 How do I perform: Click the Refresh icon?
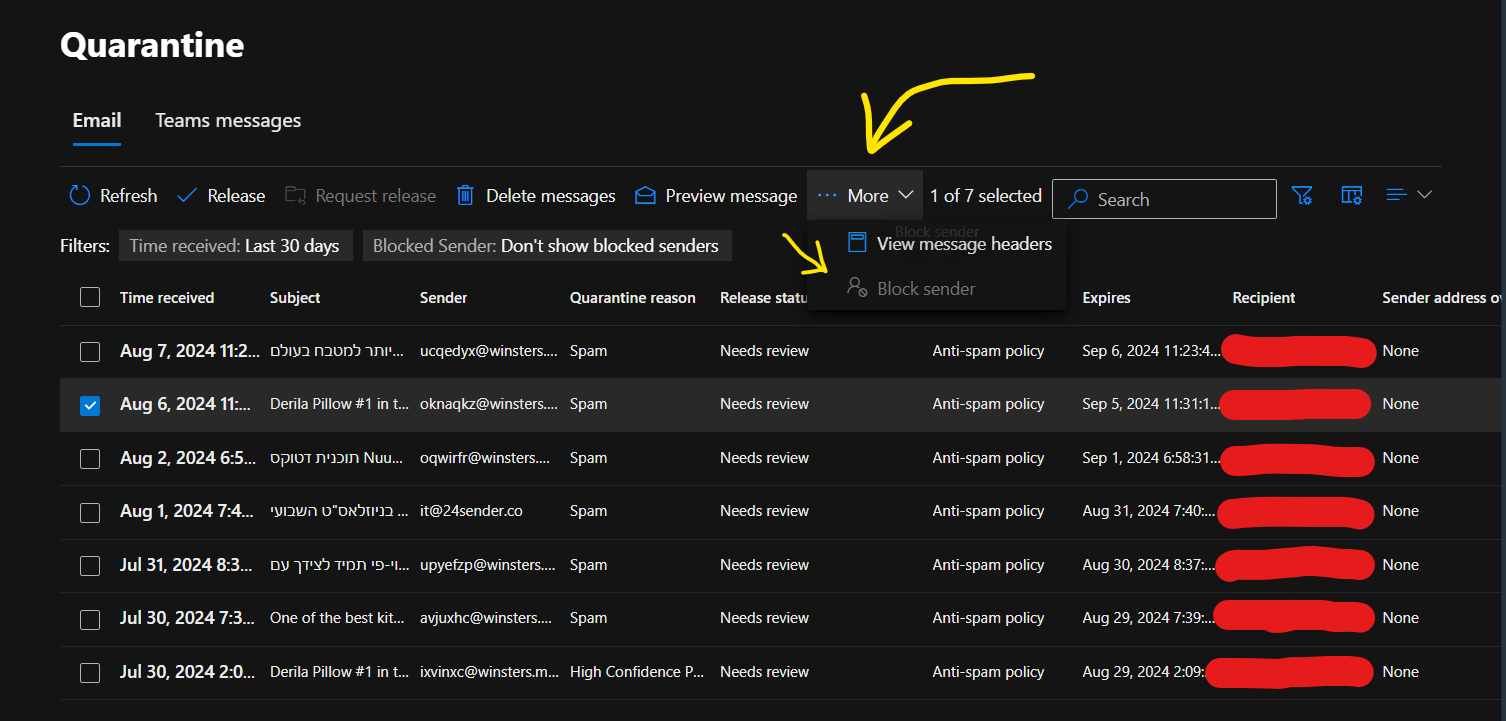click(x=79, y=196)
